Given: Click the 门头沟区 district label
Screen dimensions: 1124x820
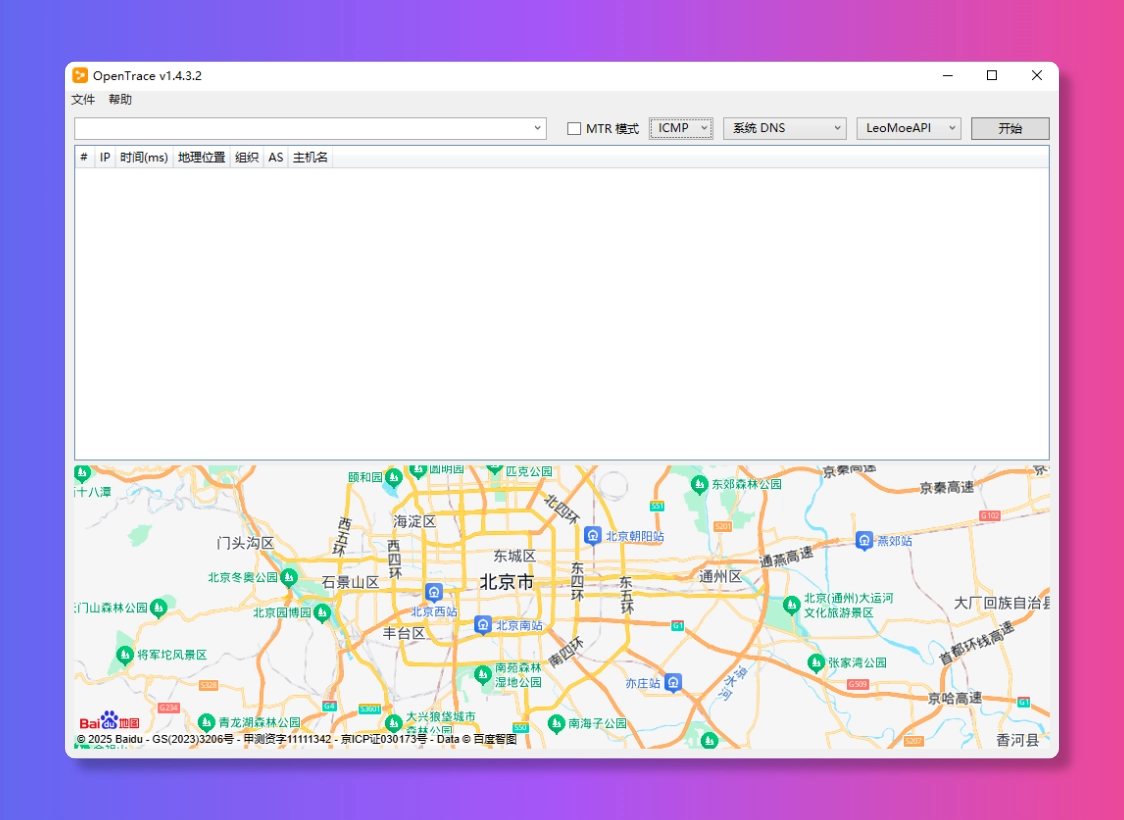Looking at the screenshot, I should pos(245,543).
